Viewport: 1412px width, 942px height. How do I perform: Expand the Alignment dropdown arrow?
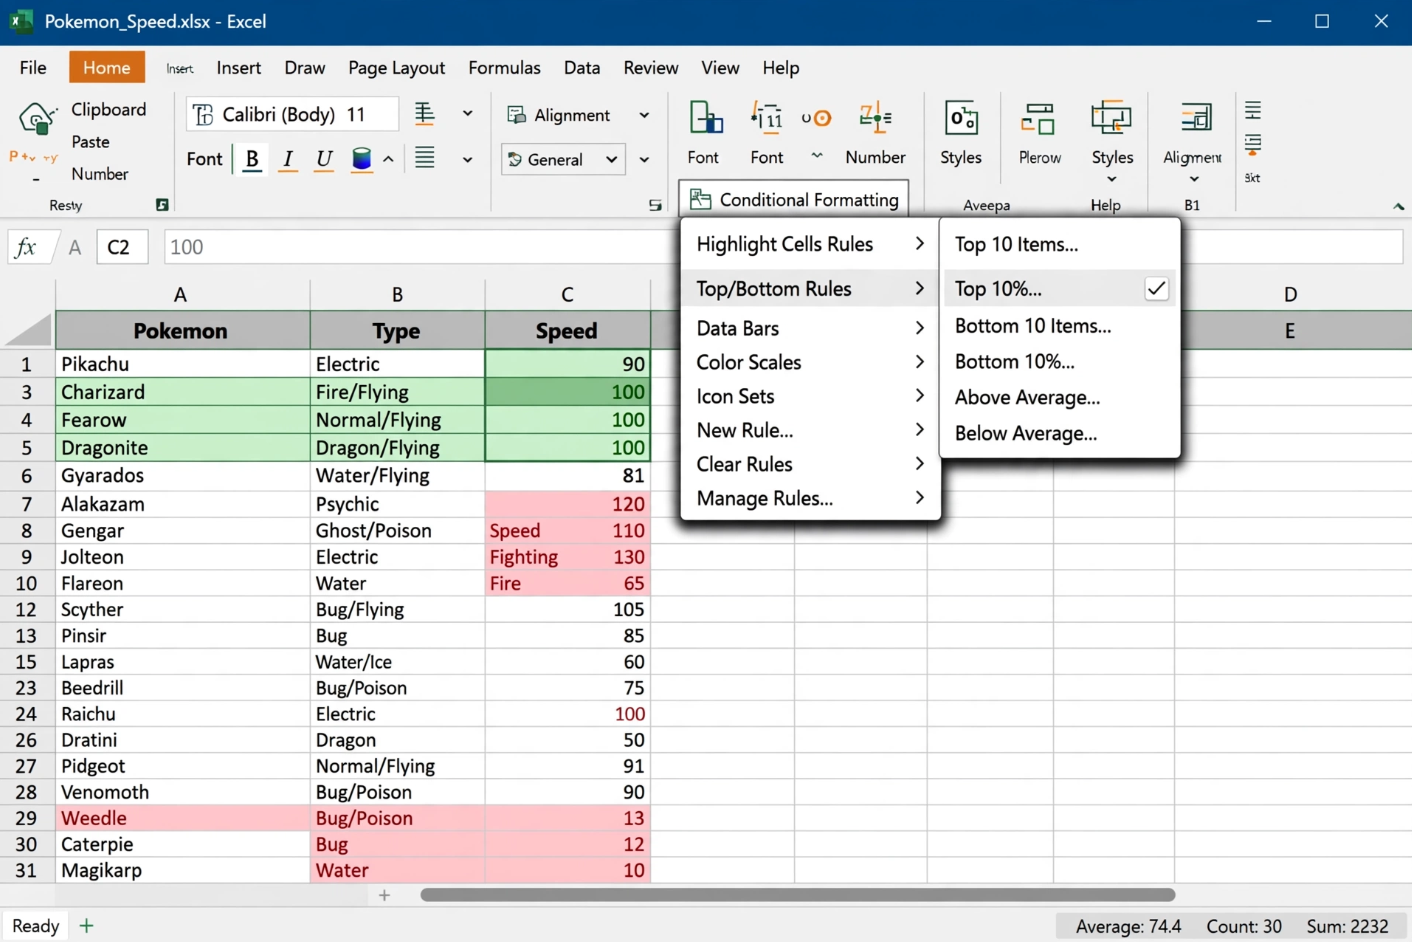(644, 115)
